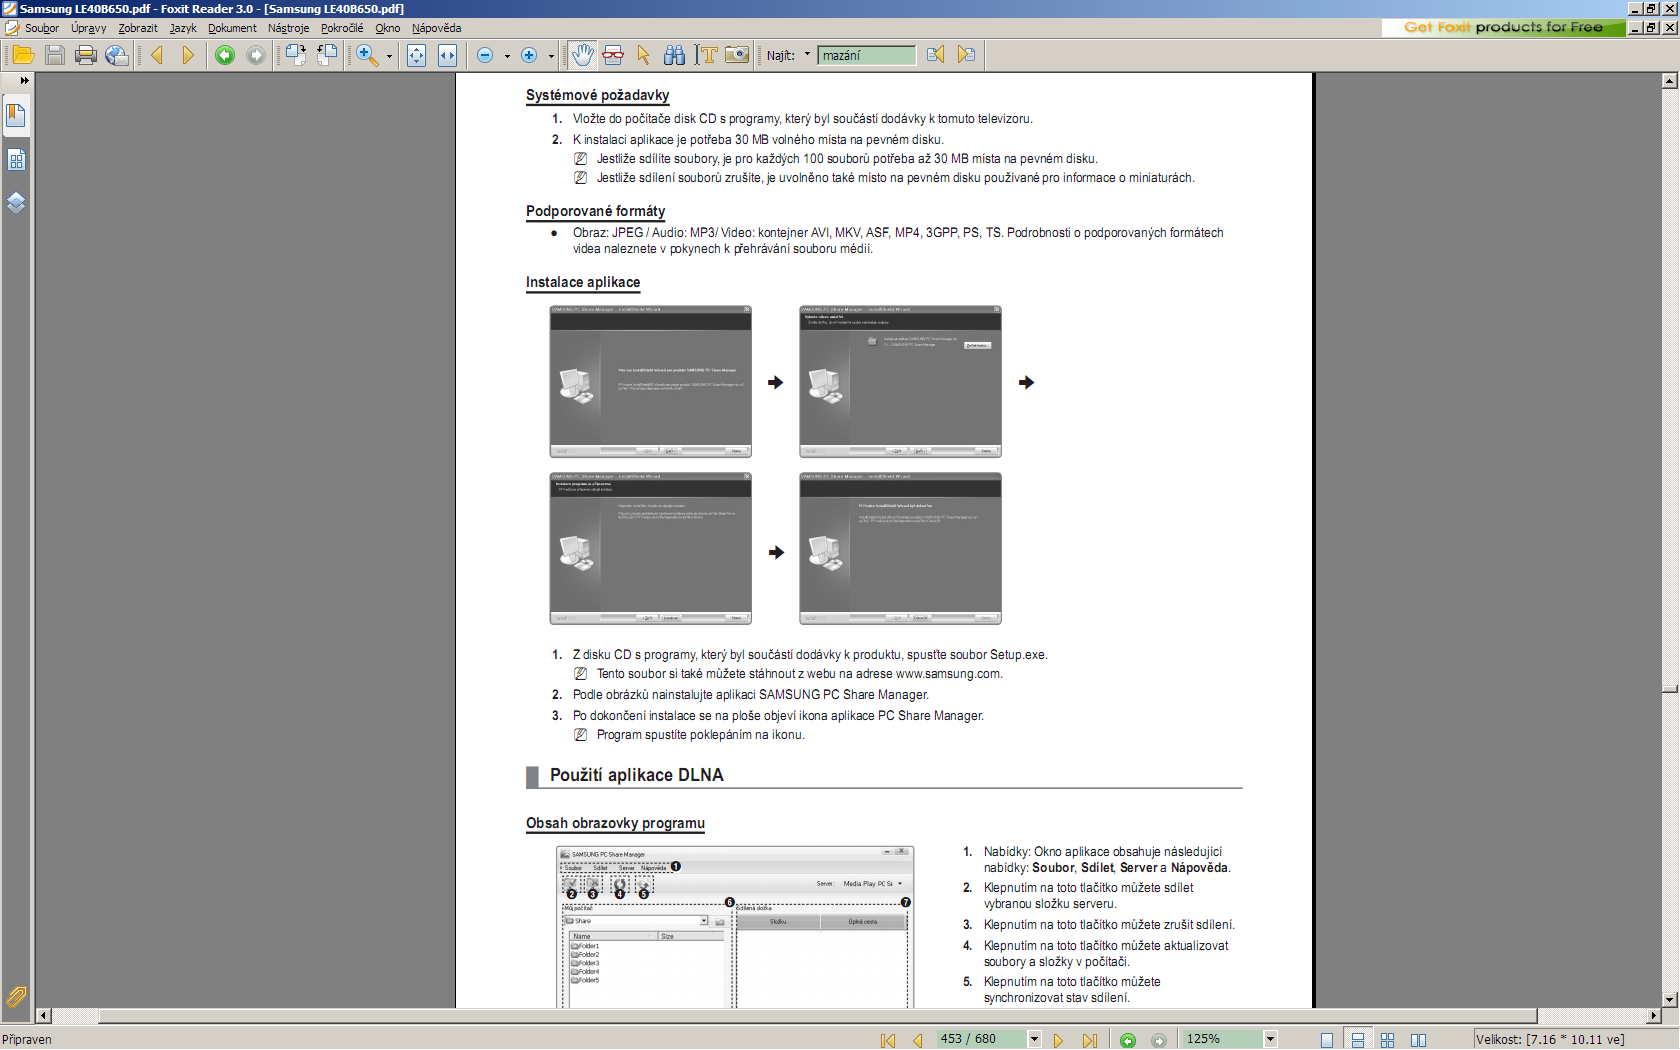Viewport: 1680px width, 1050px height.
Task: Click the grey Next View button in toolbar
Action: pyautogui.click(x=256, y=55)
